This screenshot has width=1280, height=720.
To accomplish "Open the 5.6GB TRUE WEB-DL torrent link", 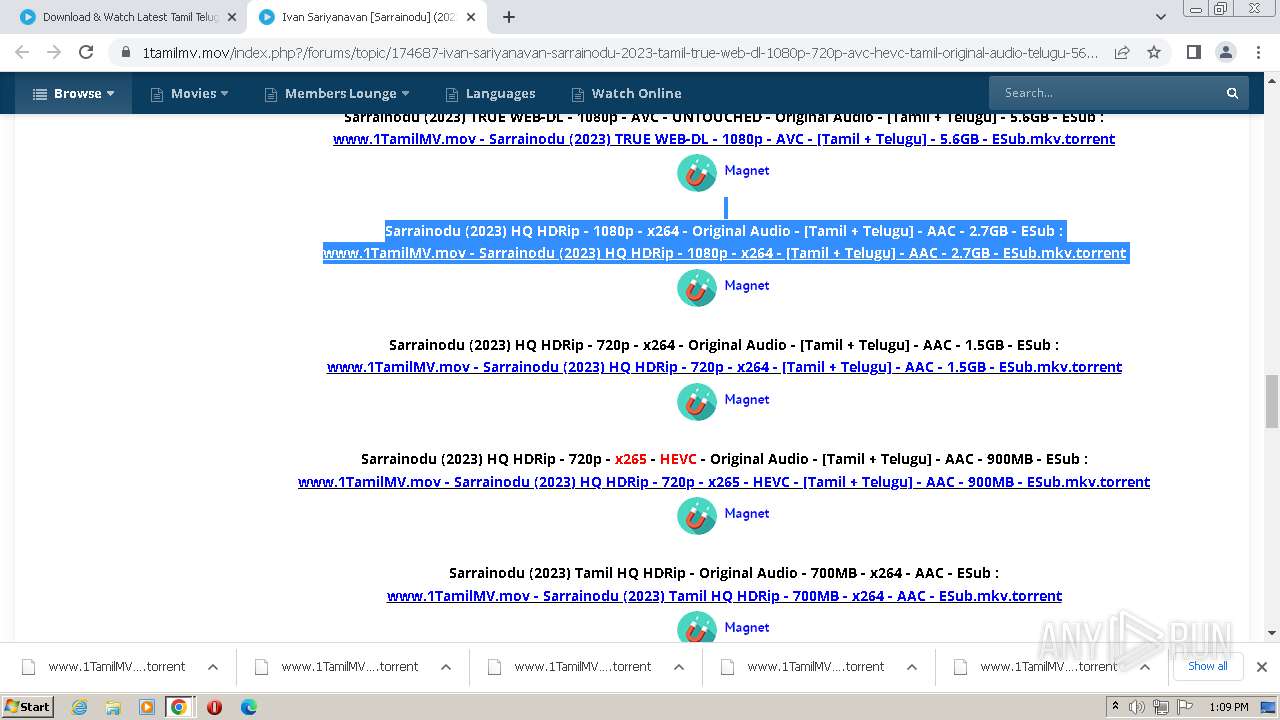I will (724, 139).
